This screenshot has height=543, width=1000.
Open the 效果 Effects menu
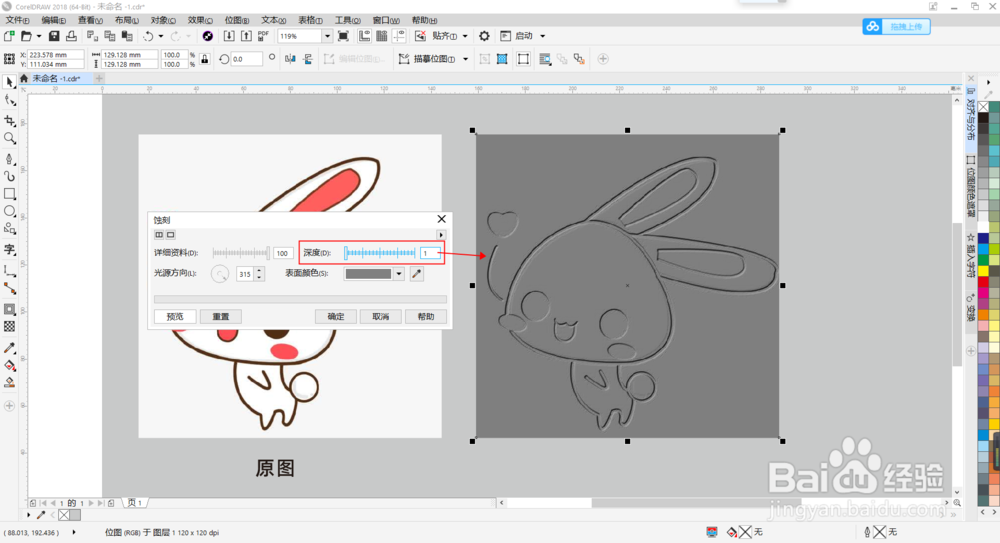[200, 20]
